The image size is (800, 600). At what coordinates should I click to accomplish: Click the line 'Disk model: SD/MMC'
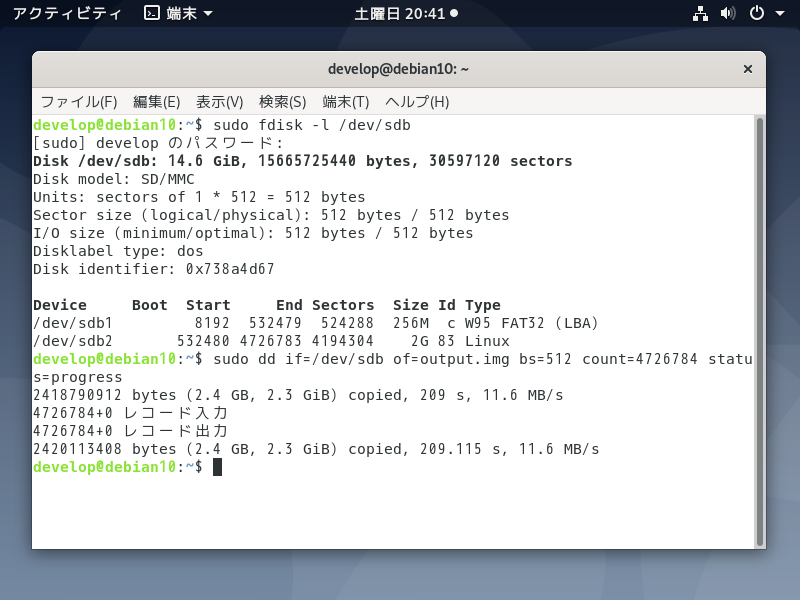point(114,179)
